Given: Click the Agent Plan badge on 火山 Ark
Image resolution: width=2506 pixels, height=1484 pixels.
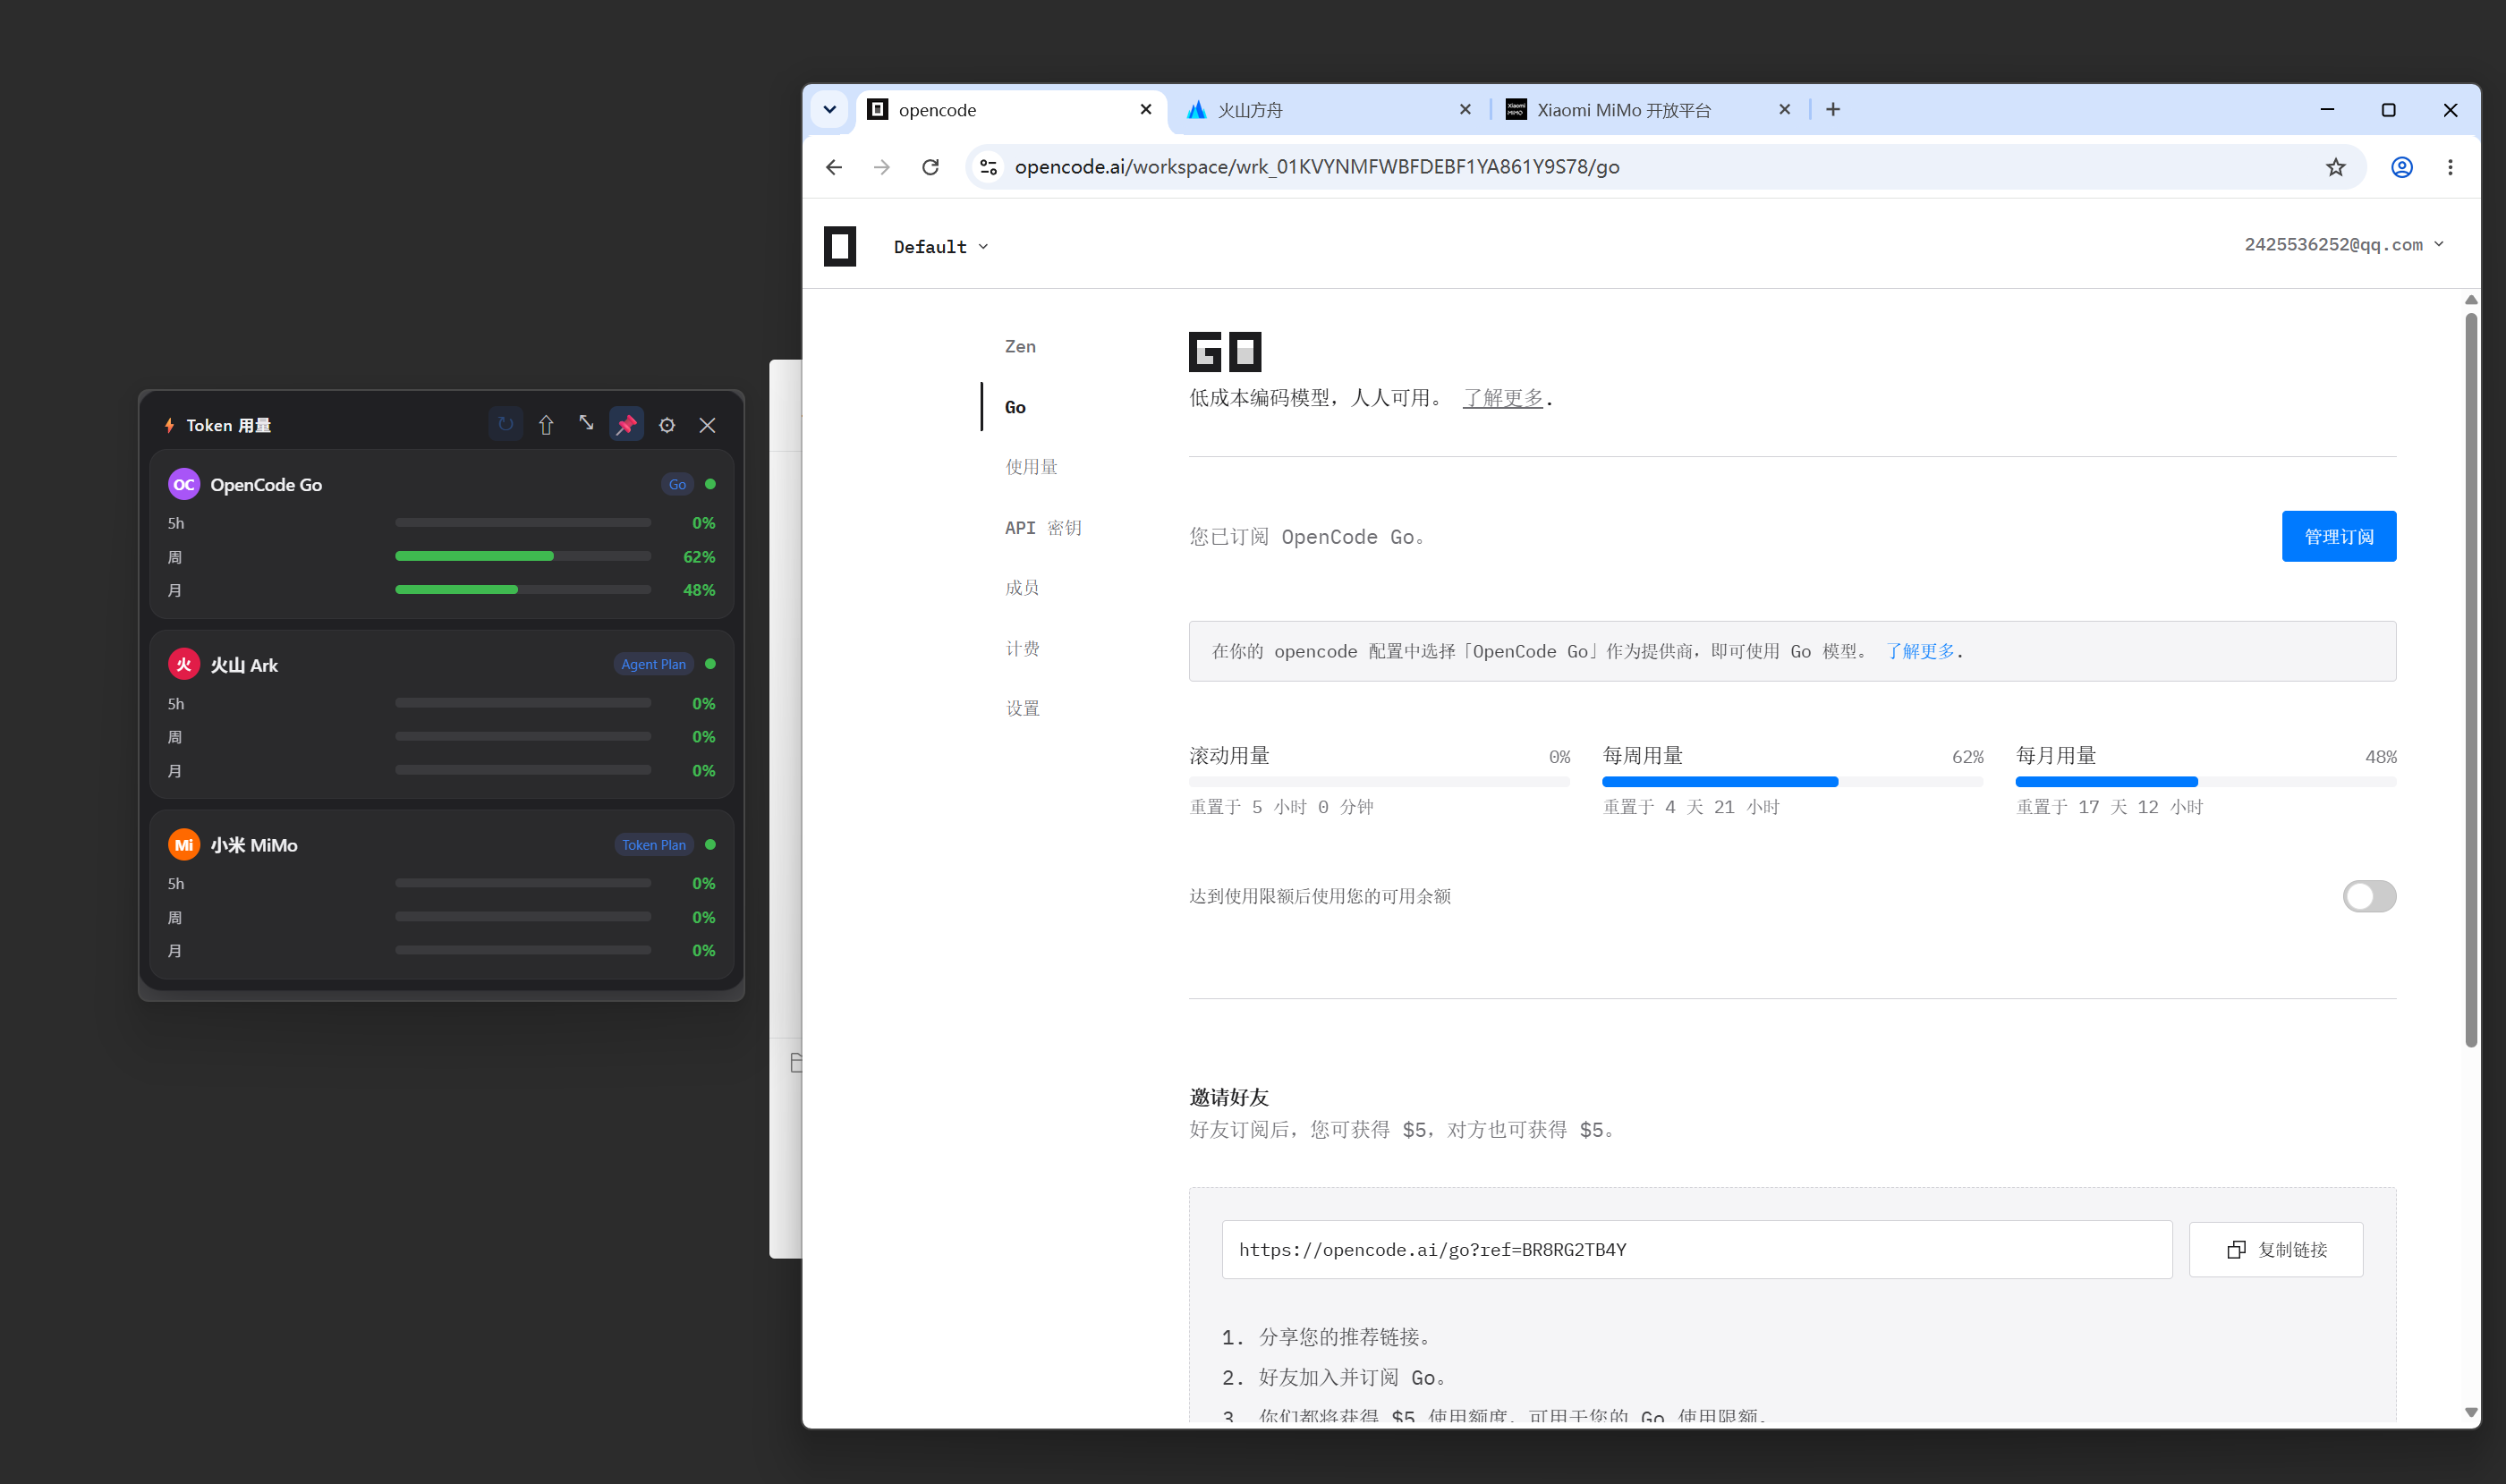Looking at the screenshot, I should click(653, 664).
